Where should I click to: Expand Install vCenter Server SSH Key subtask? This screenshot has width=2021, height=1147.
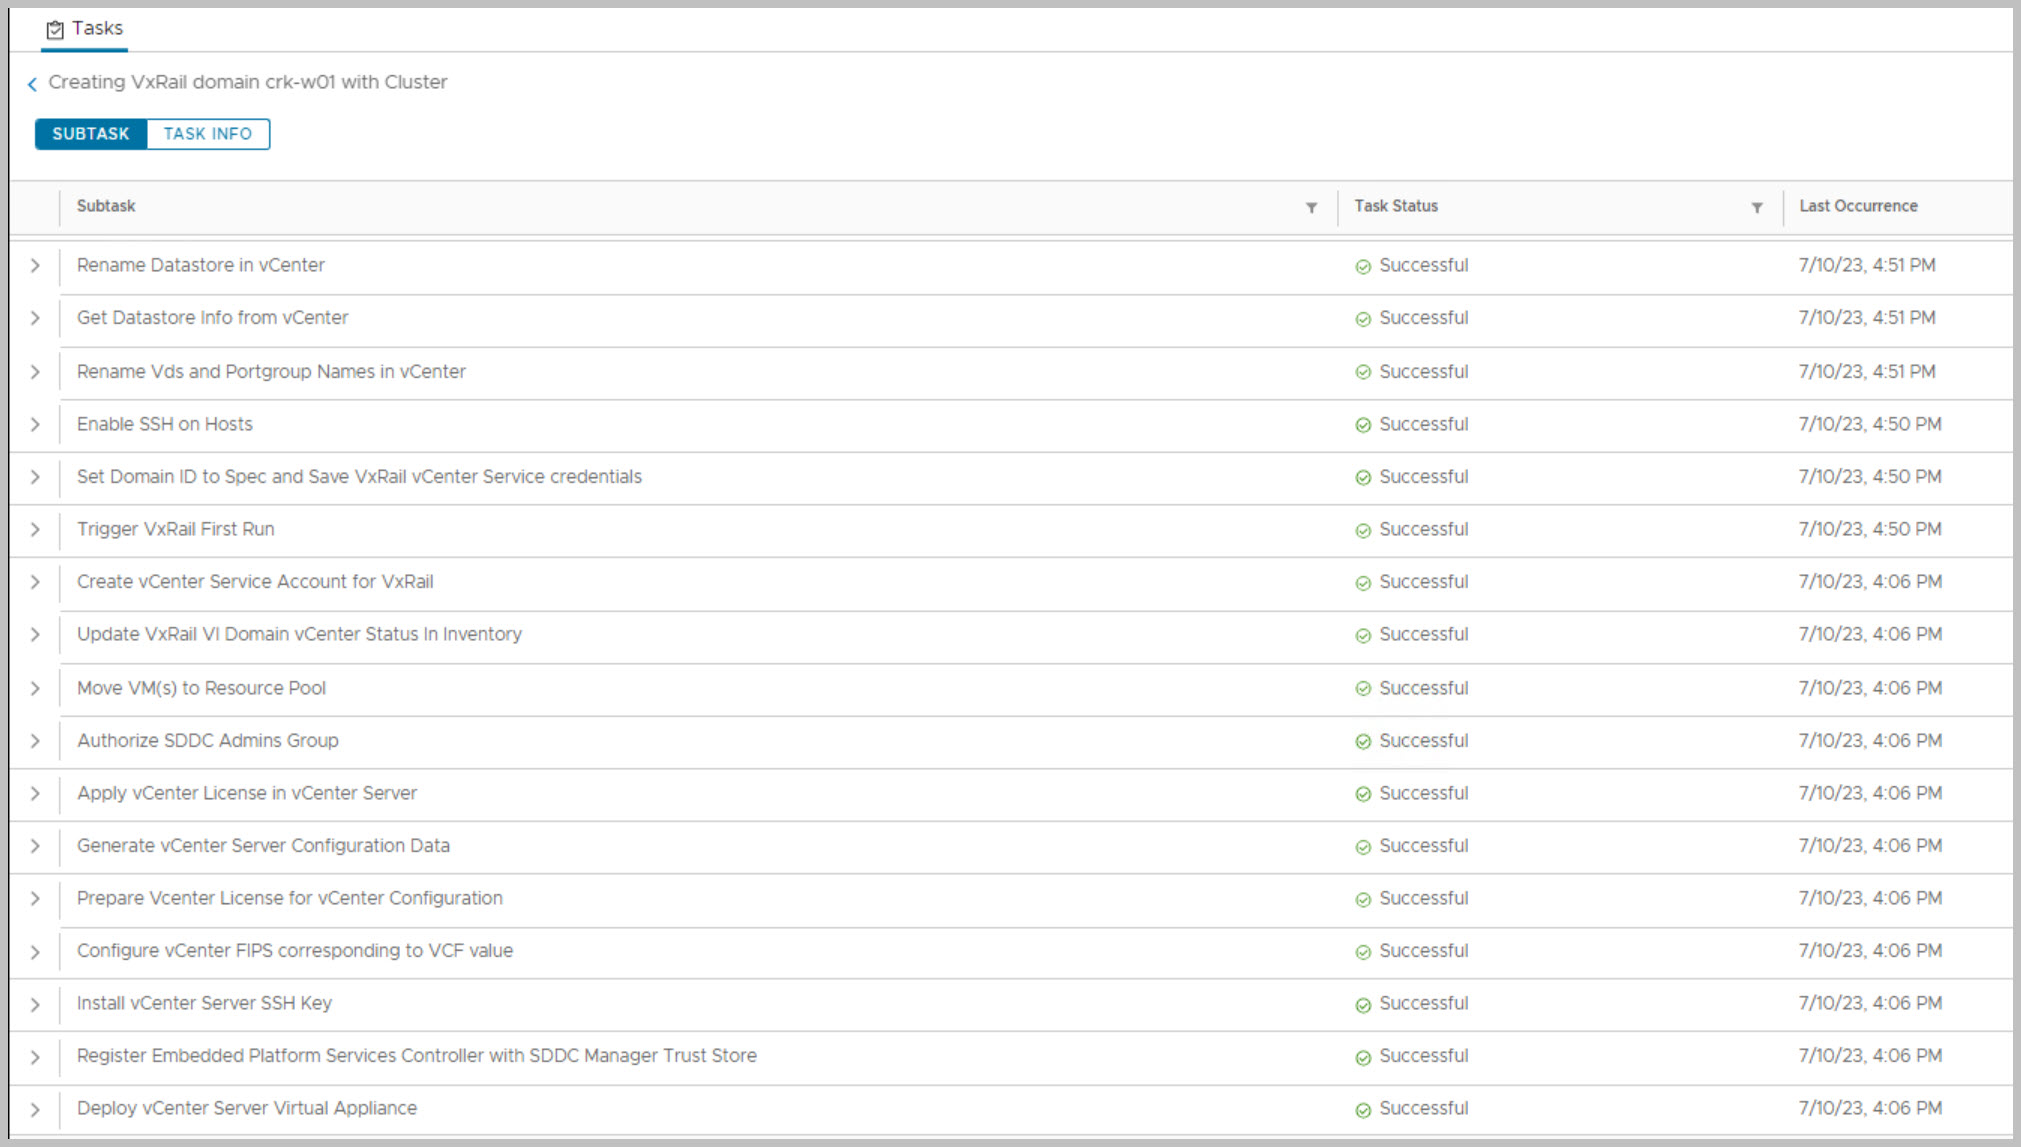pyautogui.click(x=35, y=1004)
